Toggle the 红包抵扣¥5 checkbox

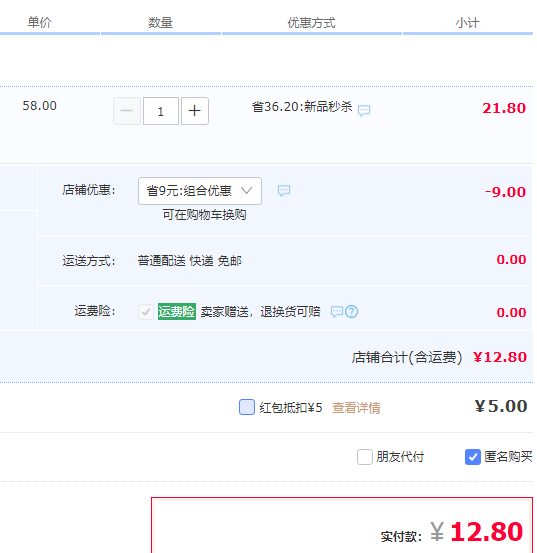tap(247, 407)
